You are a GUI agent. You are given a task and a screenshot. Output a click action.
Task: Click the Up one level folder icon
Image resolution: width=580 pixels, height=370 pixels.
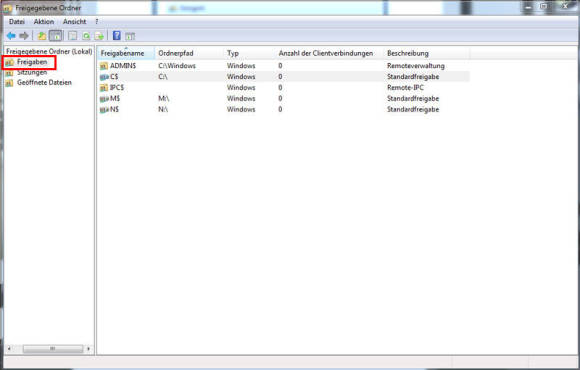[42, 36]
